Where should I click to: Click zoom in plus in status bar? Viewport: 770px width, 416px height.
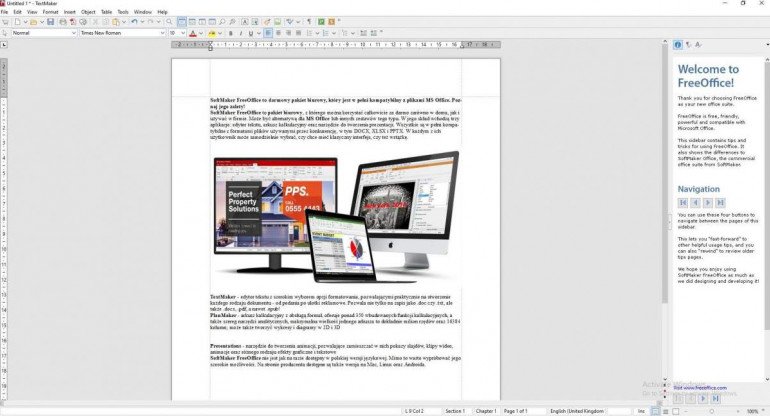pyautogui.click(x=738, y=411)
